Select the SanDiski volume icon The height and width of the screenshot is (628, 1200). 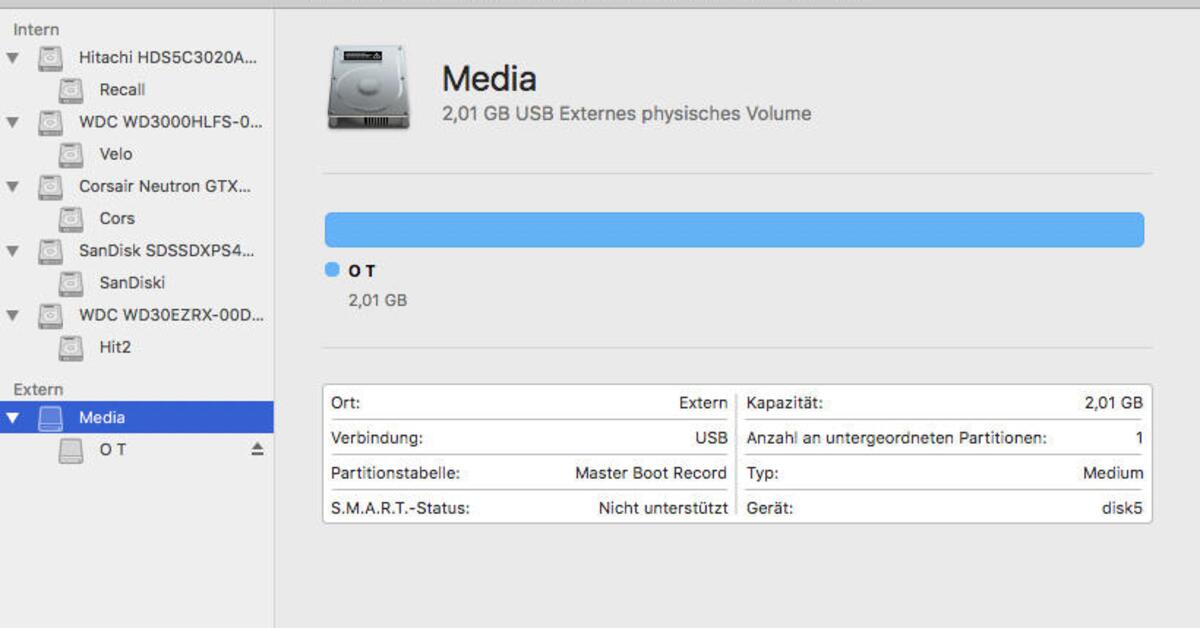[x=69, y=282]
